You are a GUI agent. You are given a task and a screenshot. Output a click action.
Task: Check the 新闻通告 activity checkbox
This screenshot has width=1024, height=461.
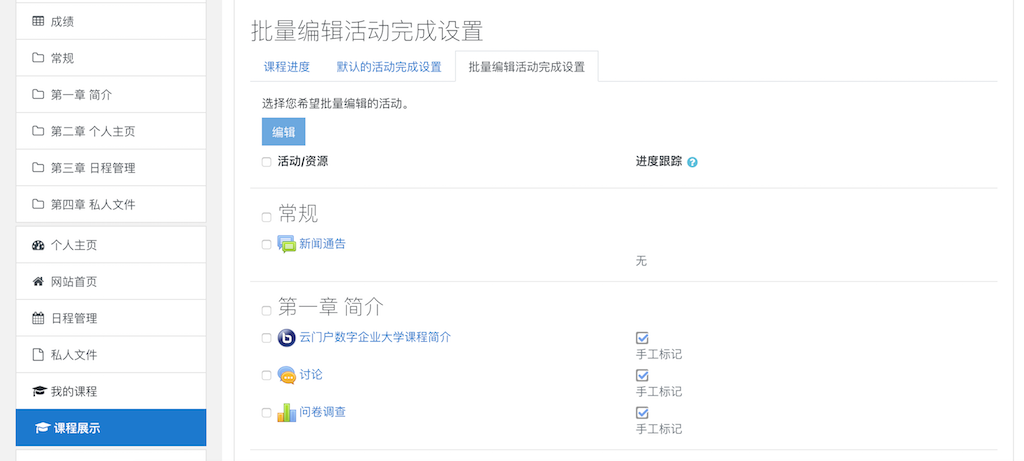click(x=266, y=244)
